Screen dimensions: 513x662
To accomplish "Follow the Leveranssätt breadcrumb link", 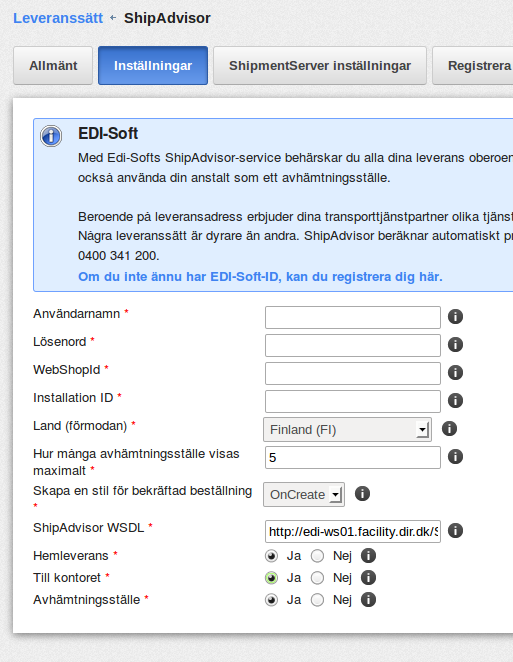I will pyautogui.click(x=58, y=18).
